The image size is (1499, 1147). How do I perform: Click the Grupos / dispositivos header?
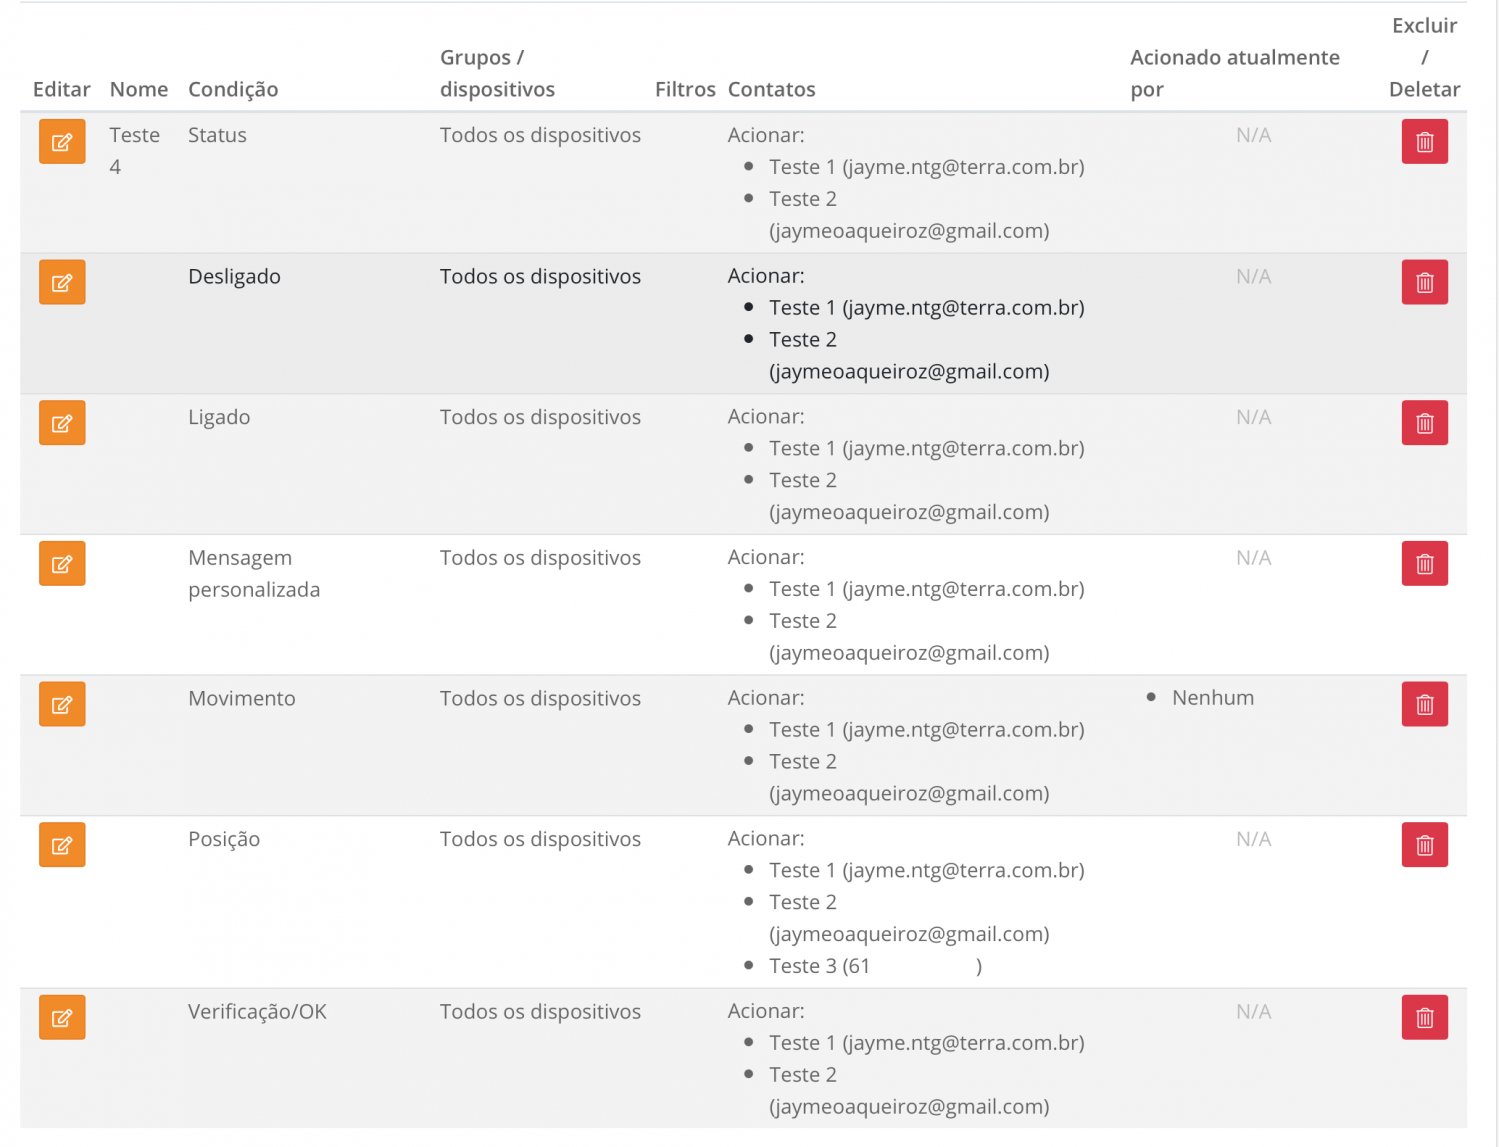click(497, 74)
